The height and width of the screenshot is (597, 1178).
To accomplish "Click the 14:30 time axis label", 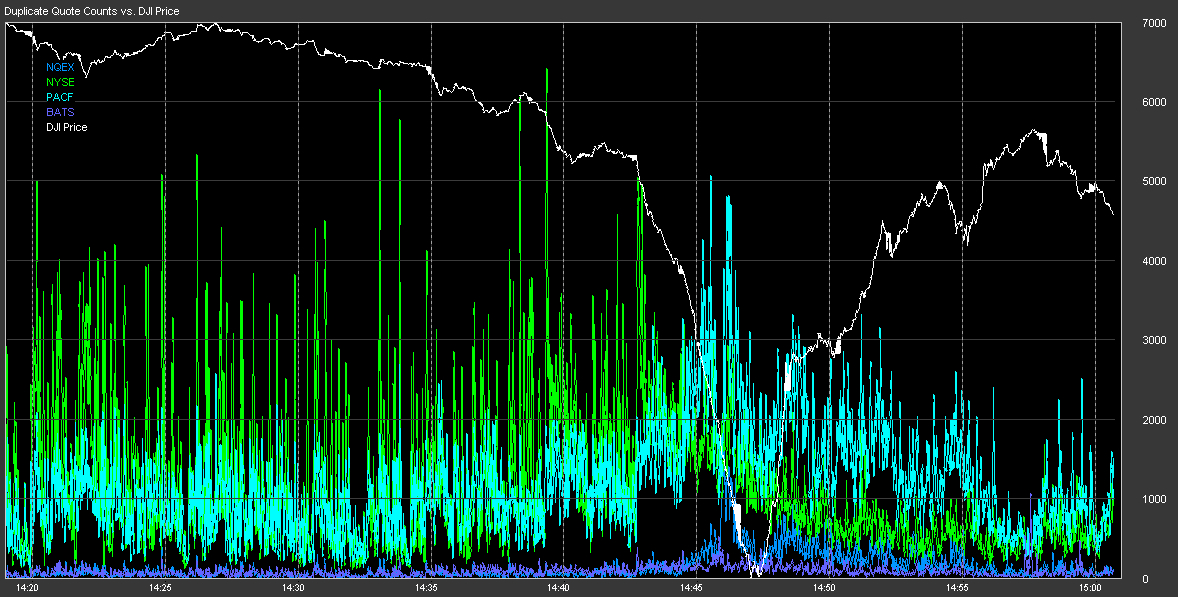I will coord(293,588).
